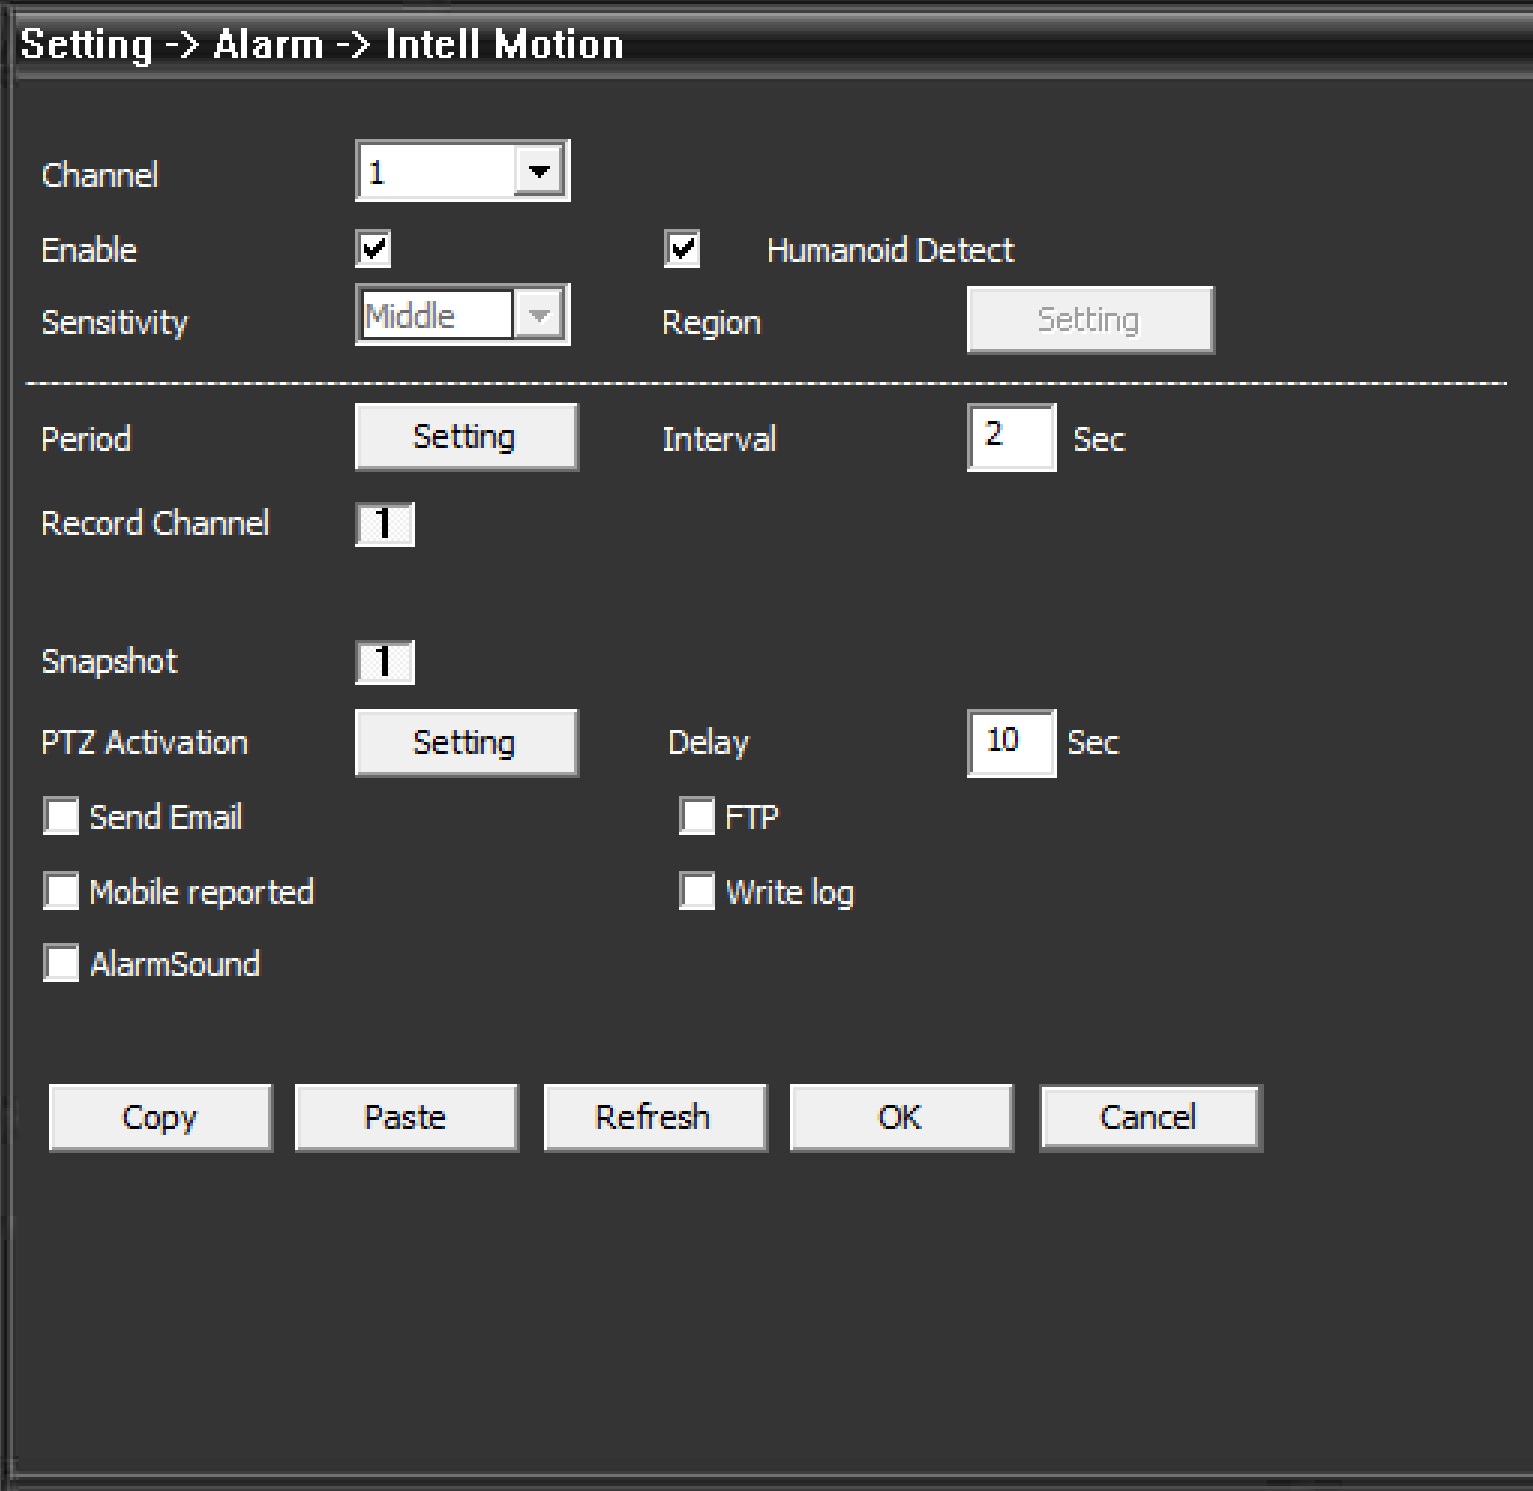Enable the FTP checkbox
Viewport: 1533px width, 1491px height.
click(x=697, y=816)
